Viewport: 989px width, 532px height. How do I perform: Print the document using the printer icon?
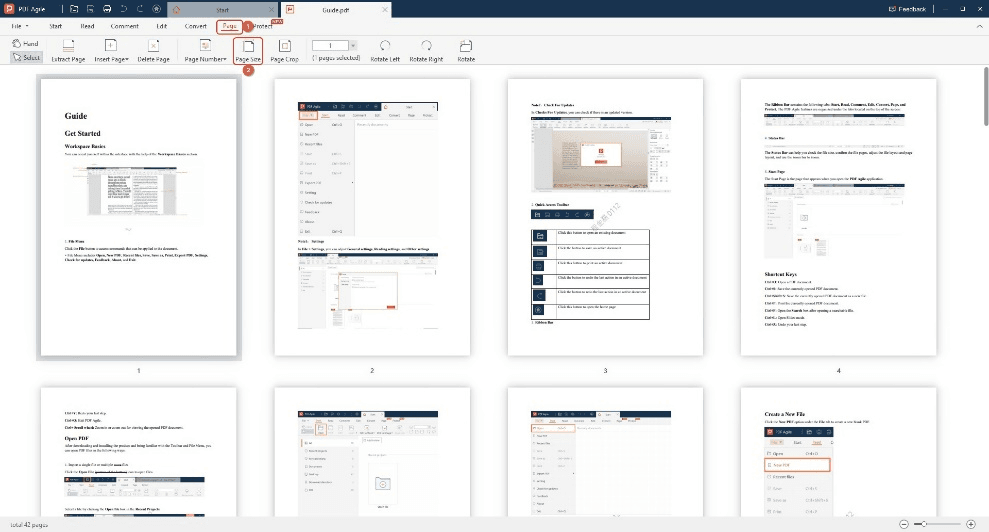click(x=107, y=9)
